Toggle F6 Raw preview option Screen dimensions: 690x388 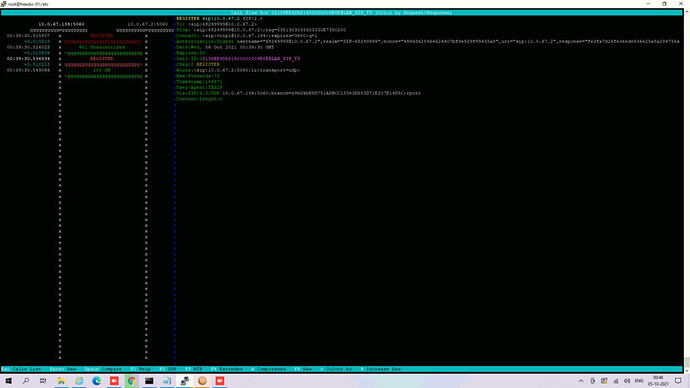pyautogui.click(x=303, y=369)
